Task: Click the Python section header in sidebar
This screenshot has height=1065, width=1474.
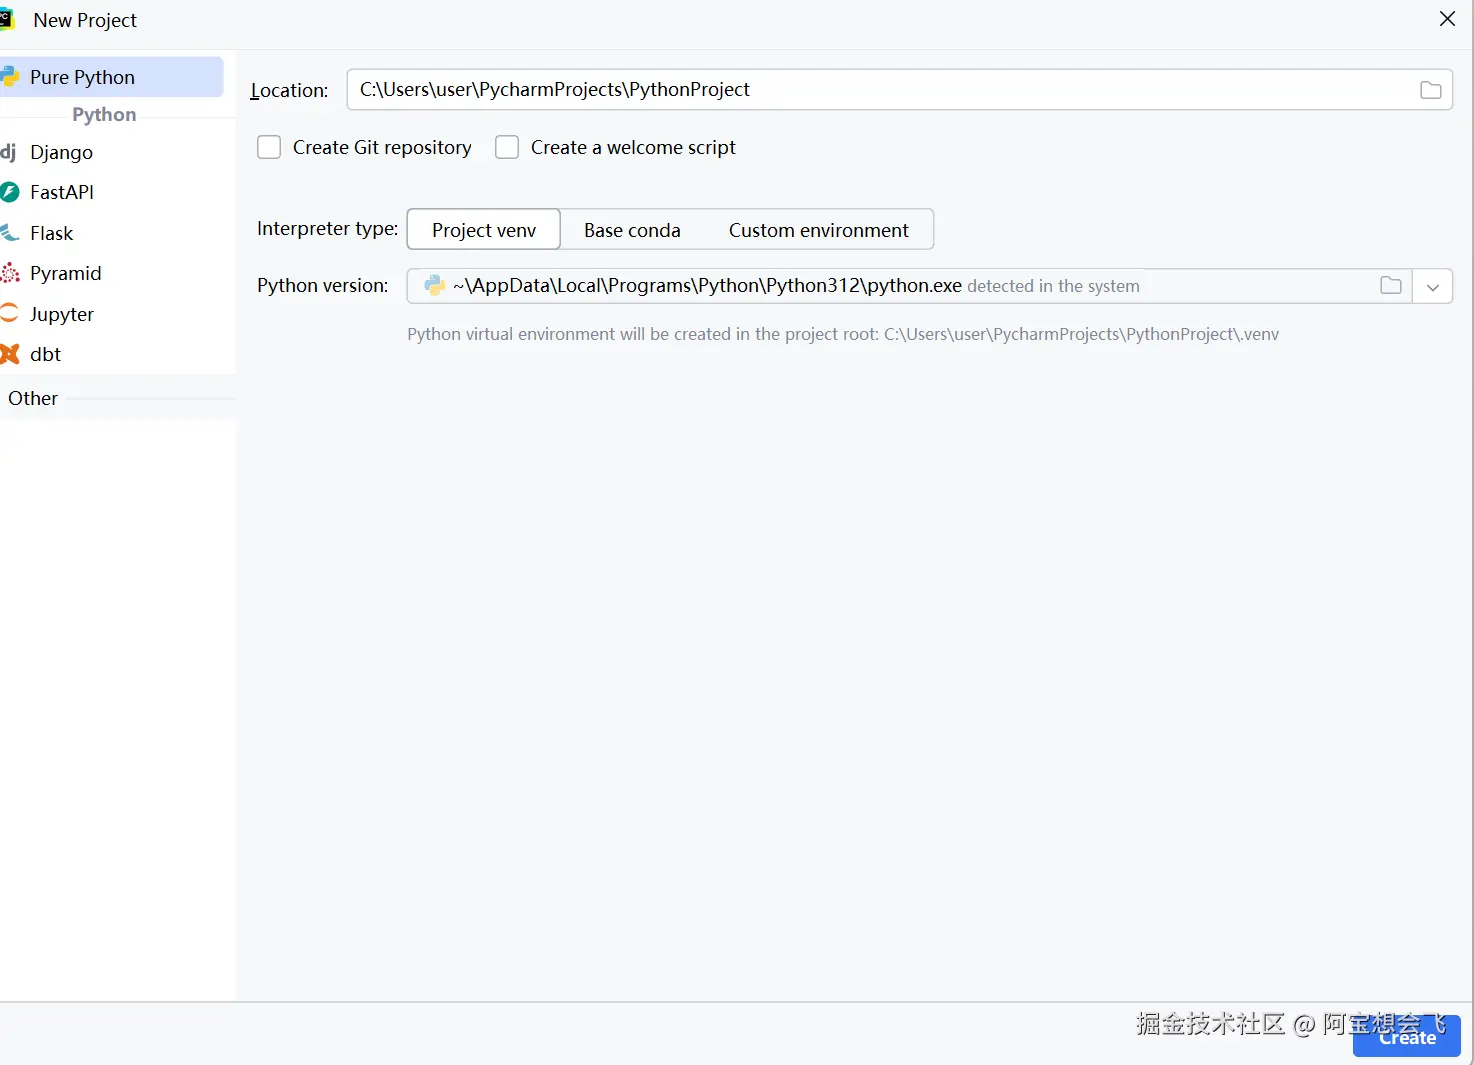Action: (104, 114)
